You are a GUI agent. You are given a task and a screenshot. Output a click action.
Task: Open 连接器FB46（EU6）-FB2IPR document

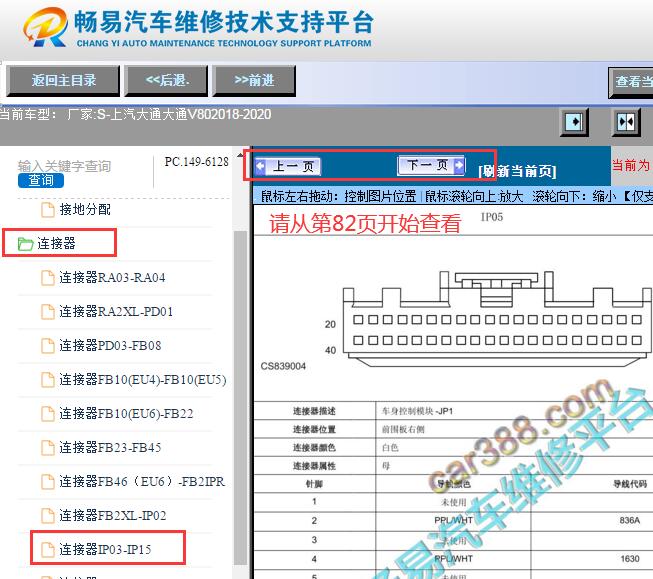pyautogui.click(x=142, y=482)
